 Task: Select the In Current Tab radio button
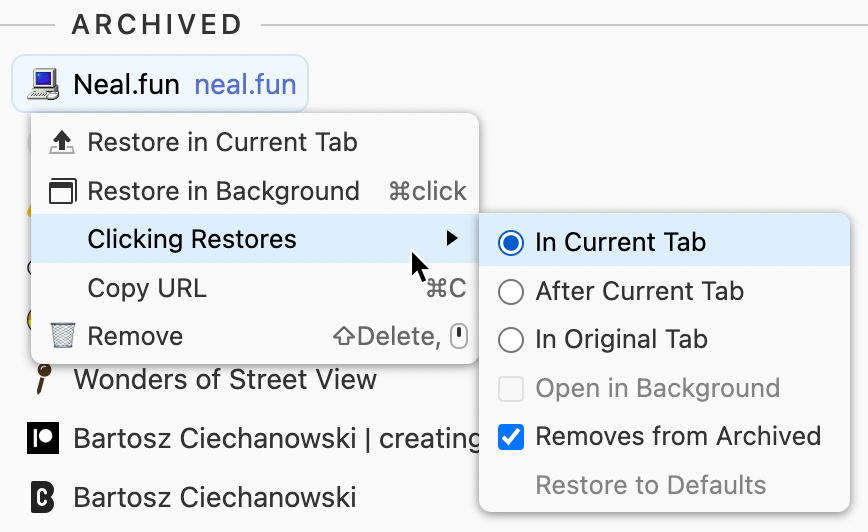pyautogui.click(x=510, y=242)
